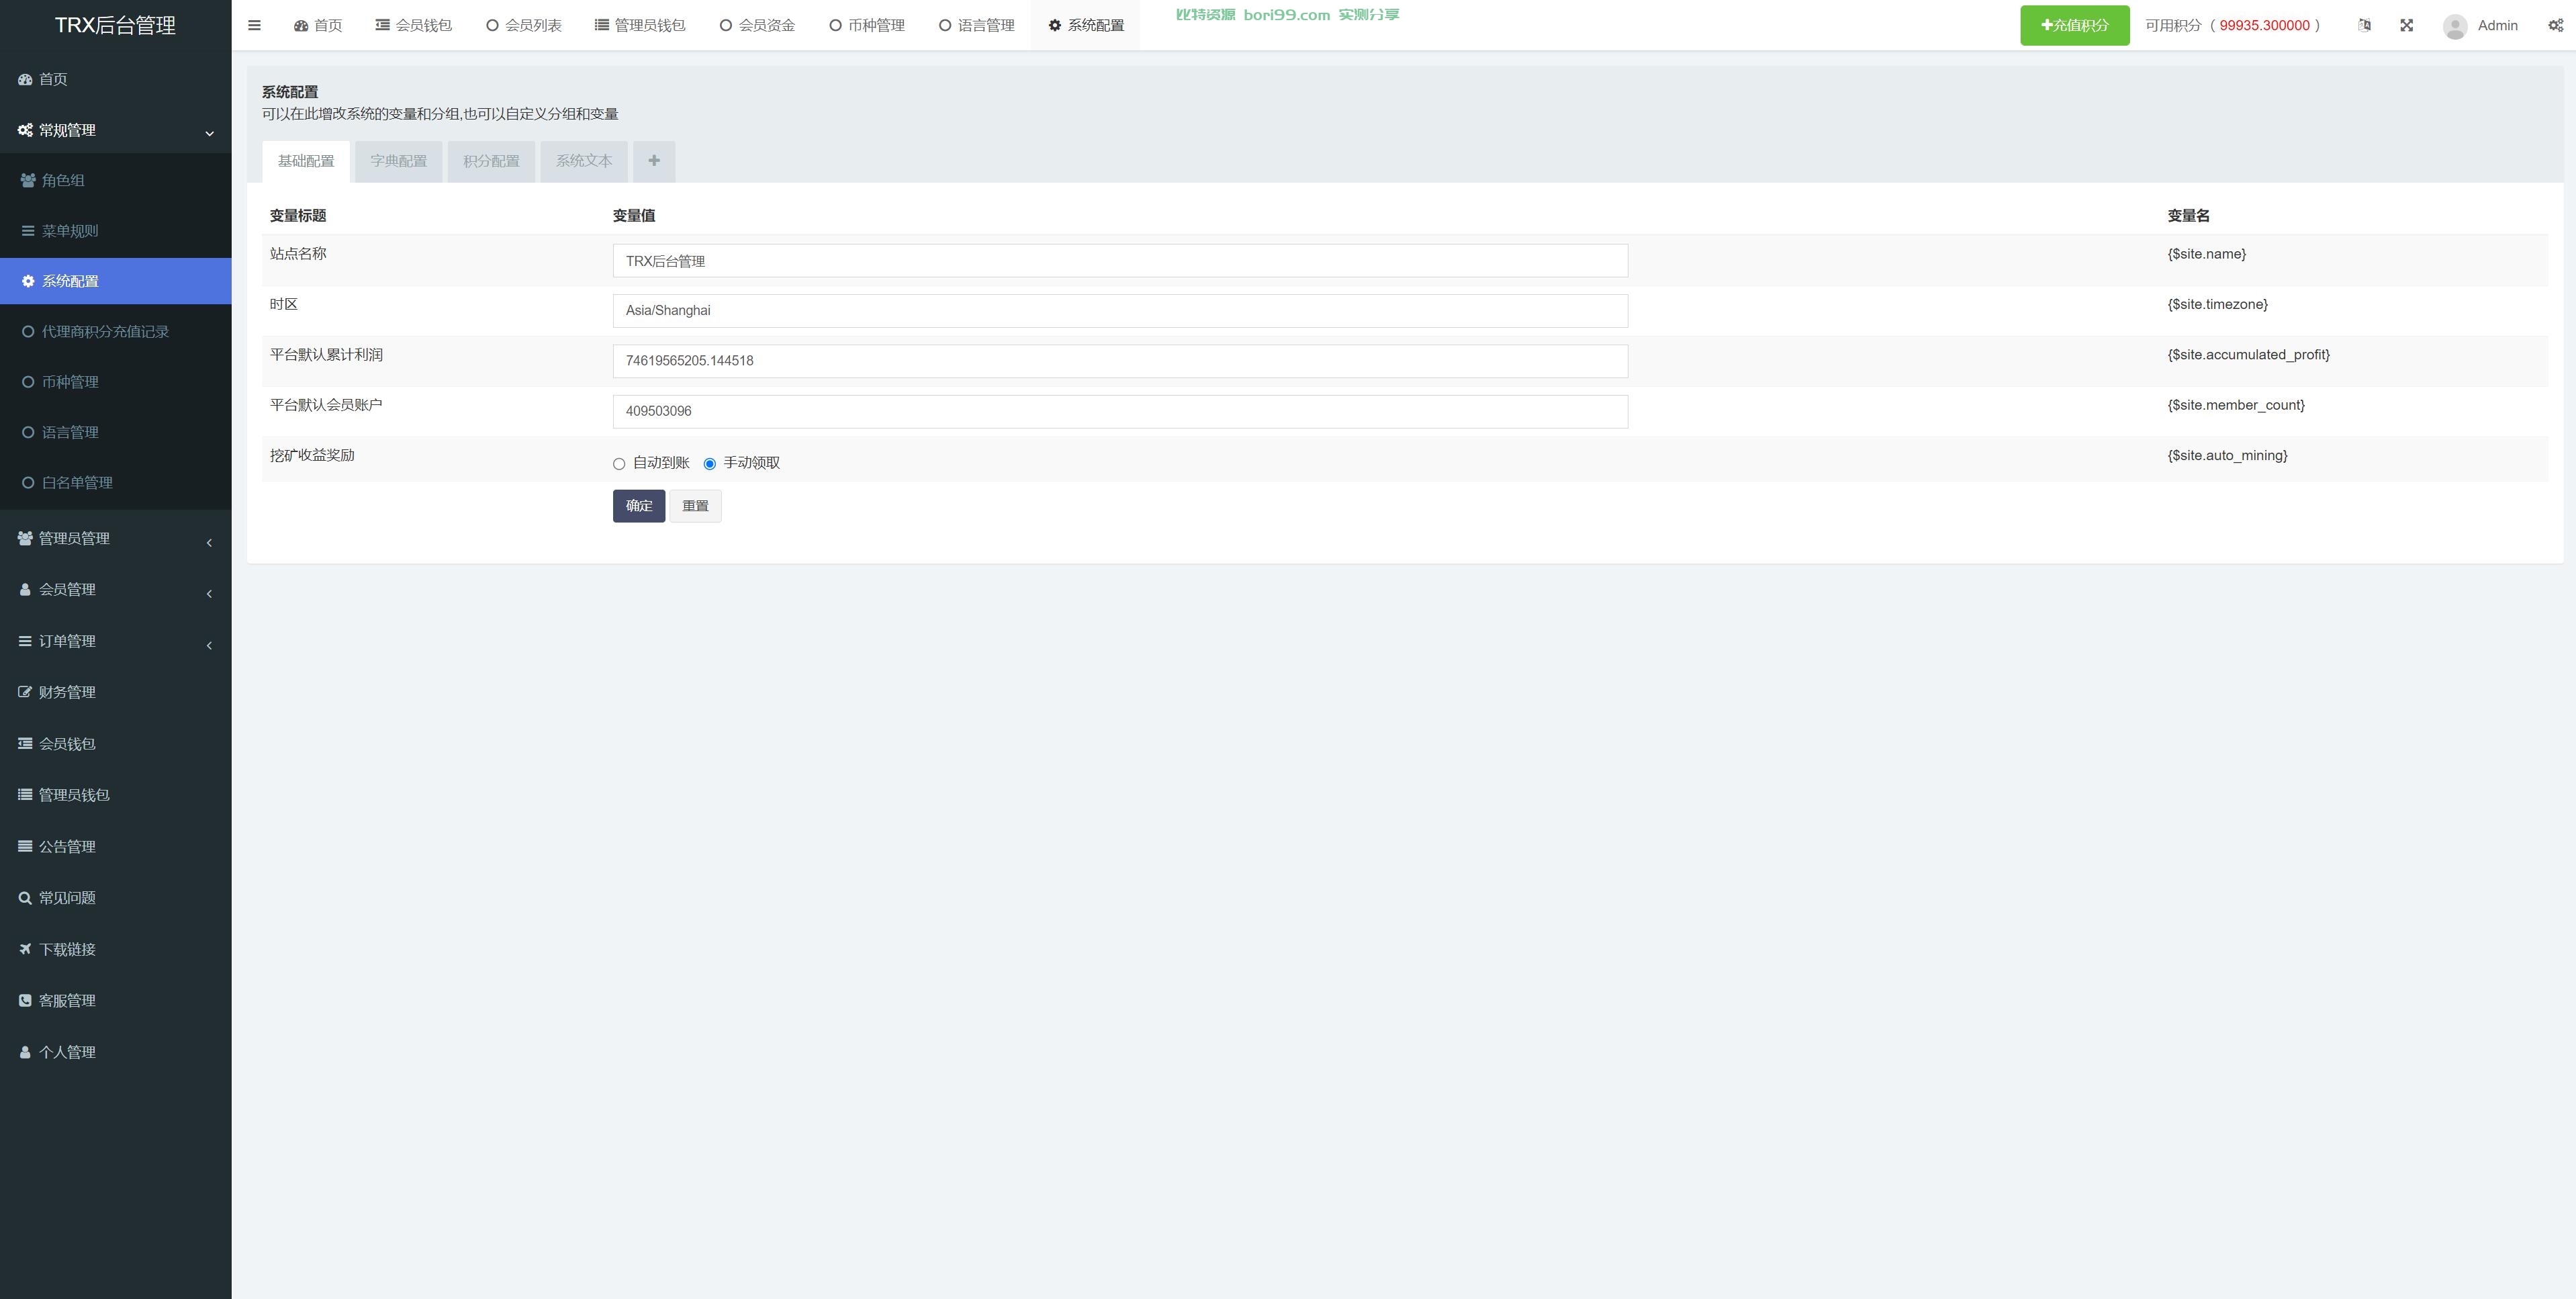Click the {$site.accumulated_profit} variable name
The height and width of the screenshot is (1299, 2576).
coord(2248,355)
